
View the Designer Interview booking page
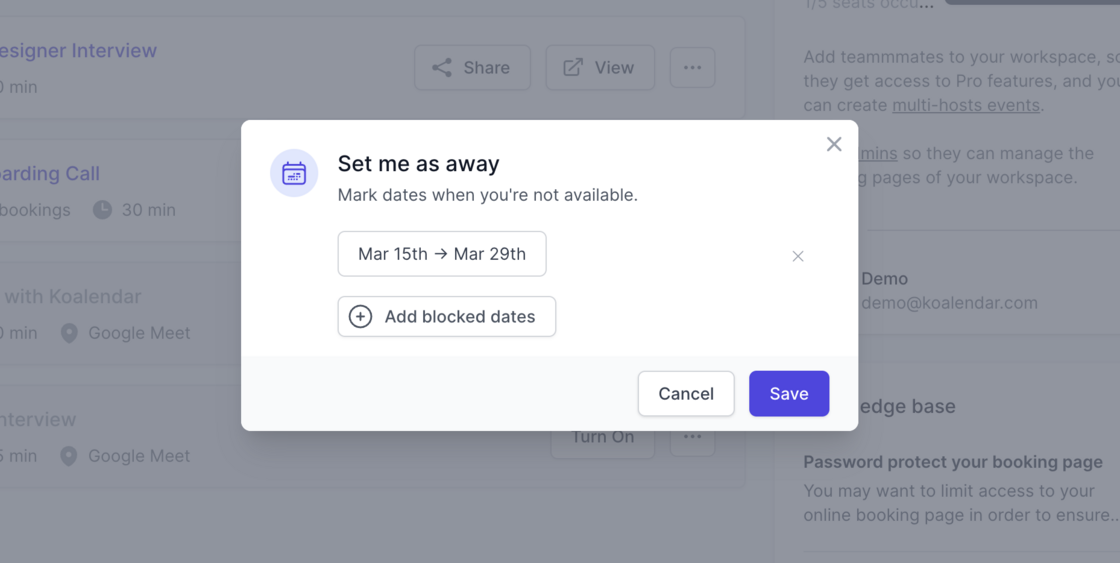pos(600,68)
